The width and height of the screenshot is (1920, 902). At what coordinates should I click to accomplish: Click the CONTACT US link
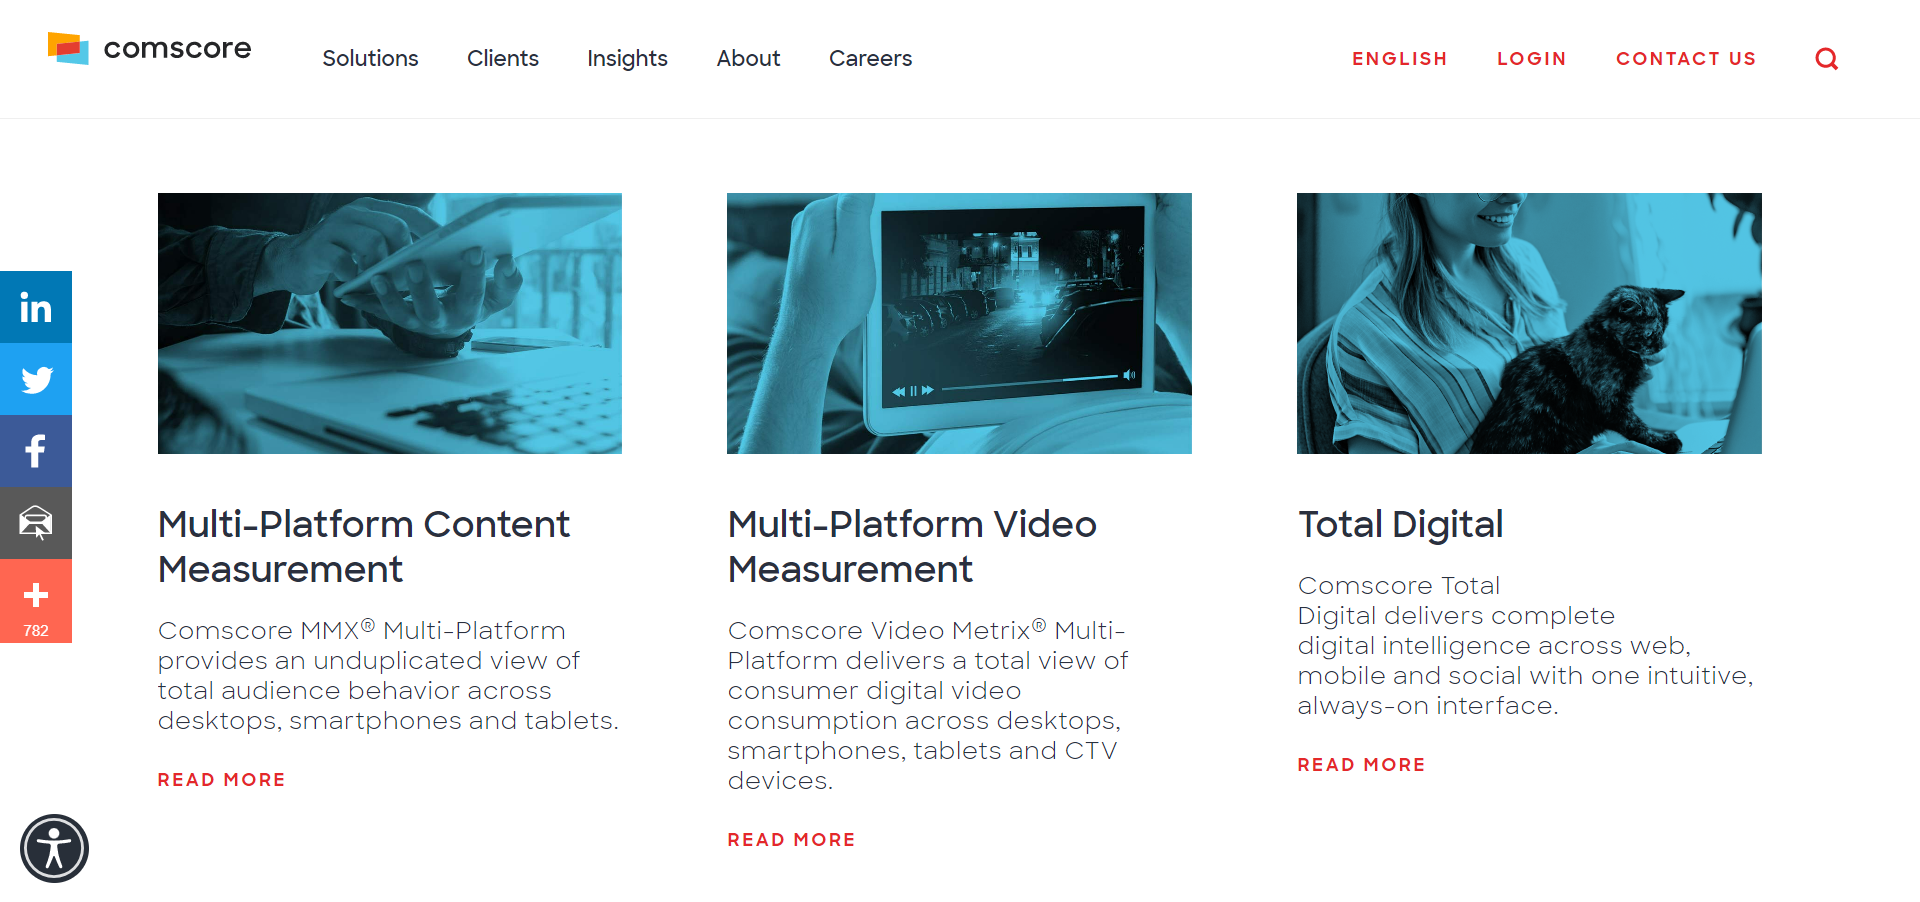1686,59
